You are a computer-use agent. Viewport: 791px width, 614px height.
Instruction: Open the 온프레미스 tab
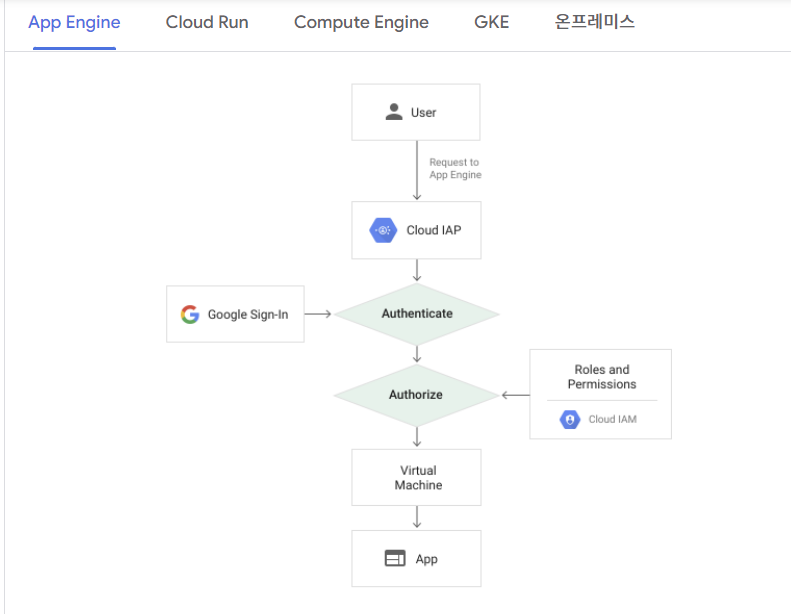click(594, 22)
